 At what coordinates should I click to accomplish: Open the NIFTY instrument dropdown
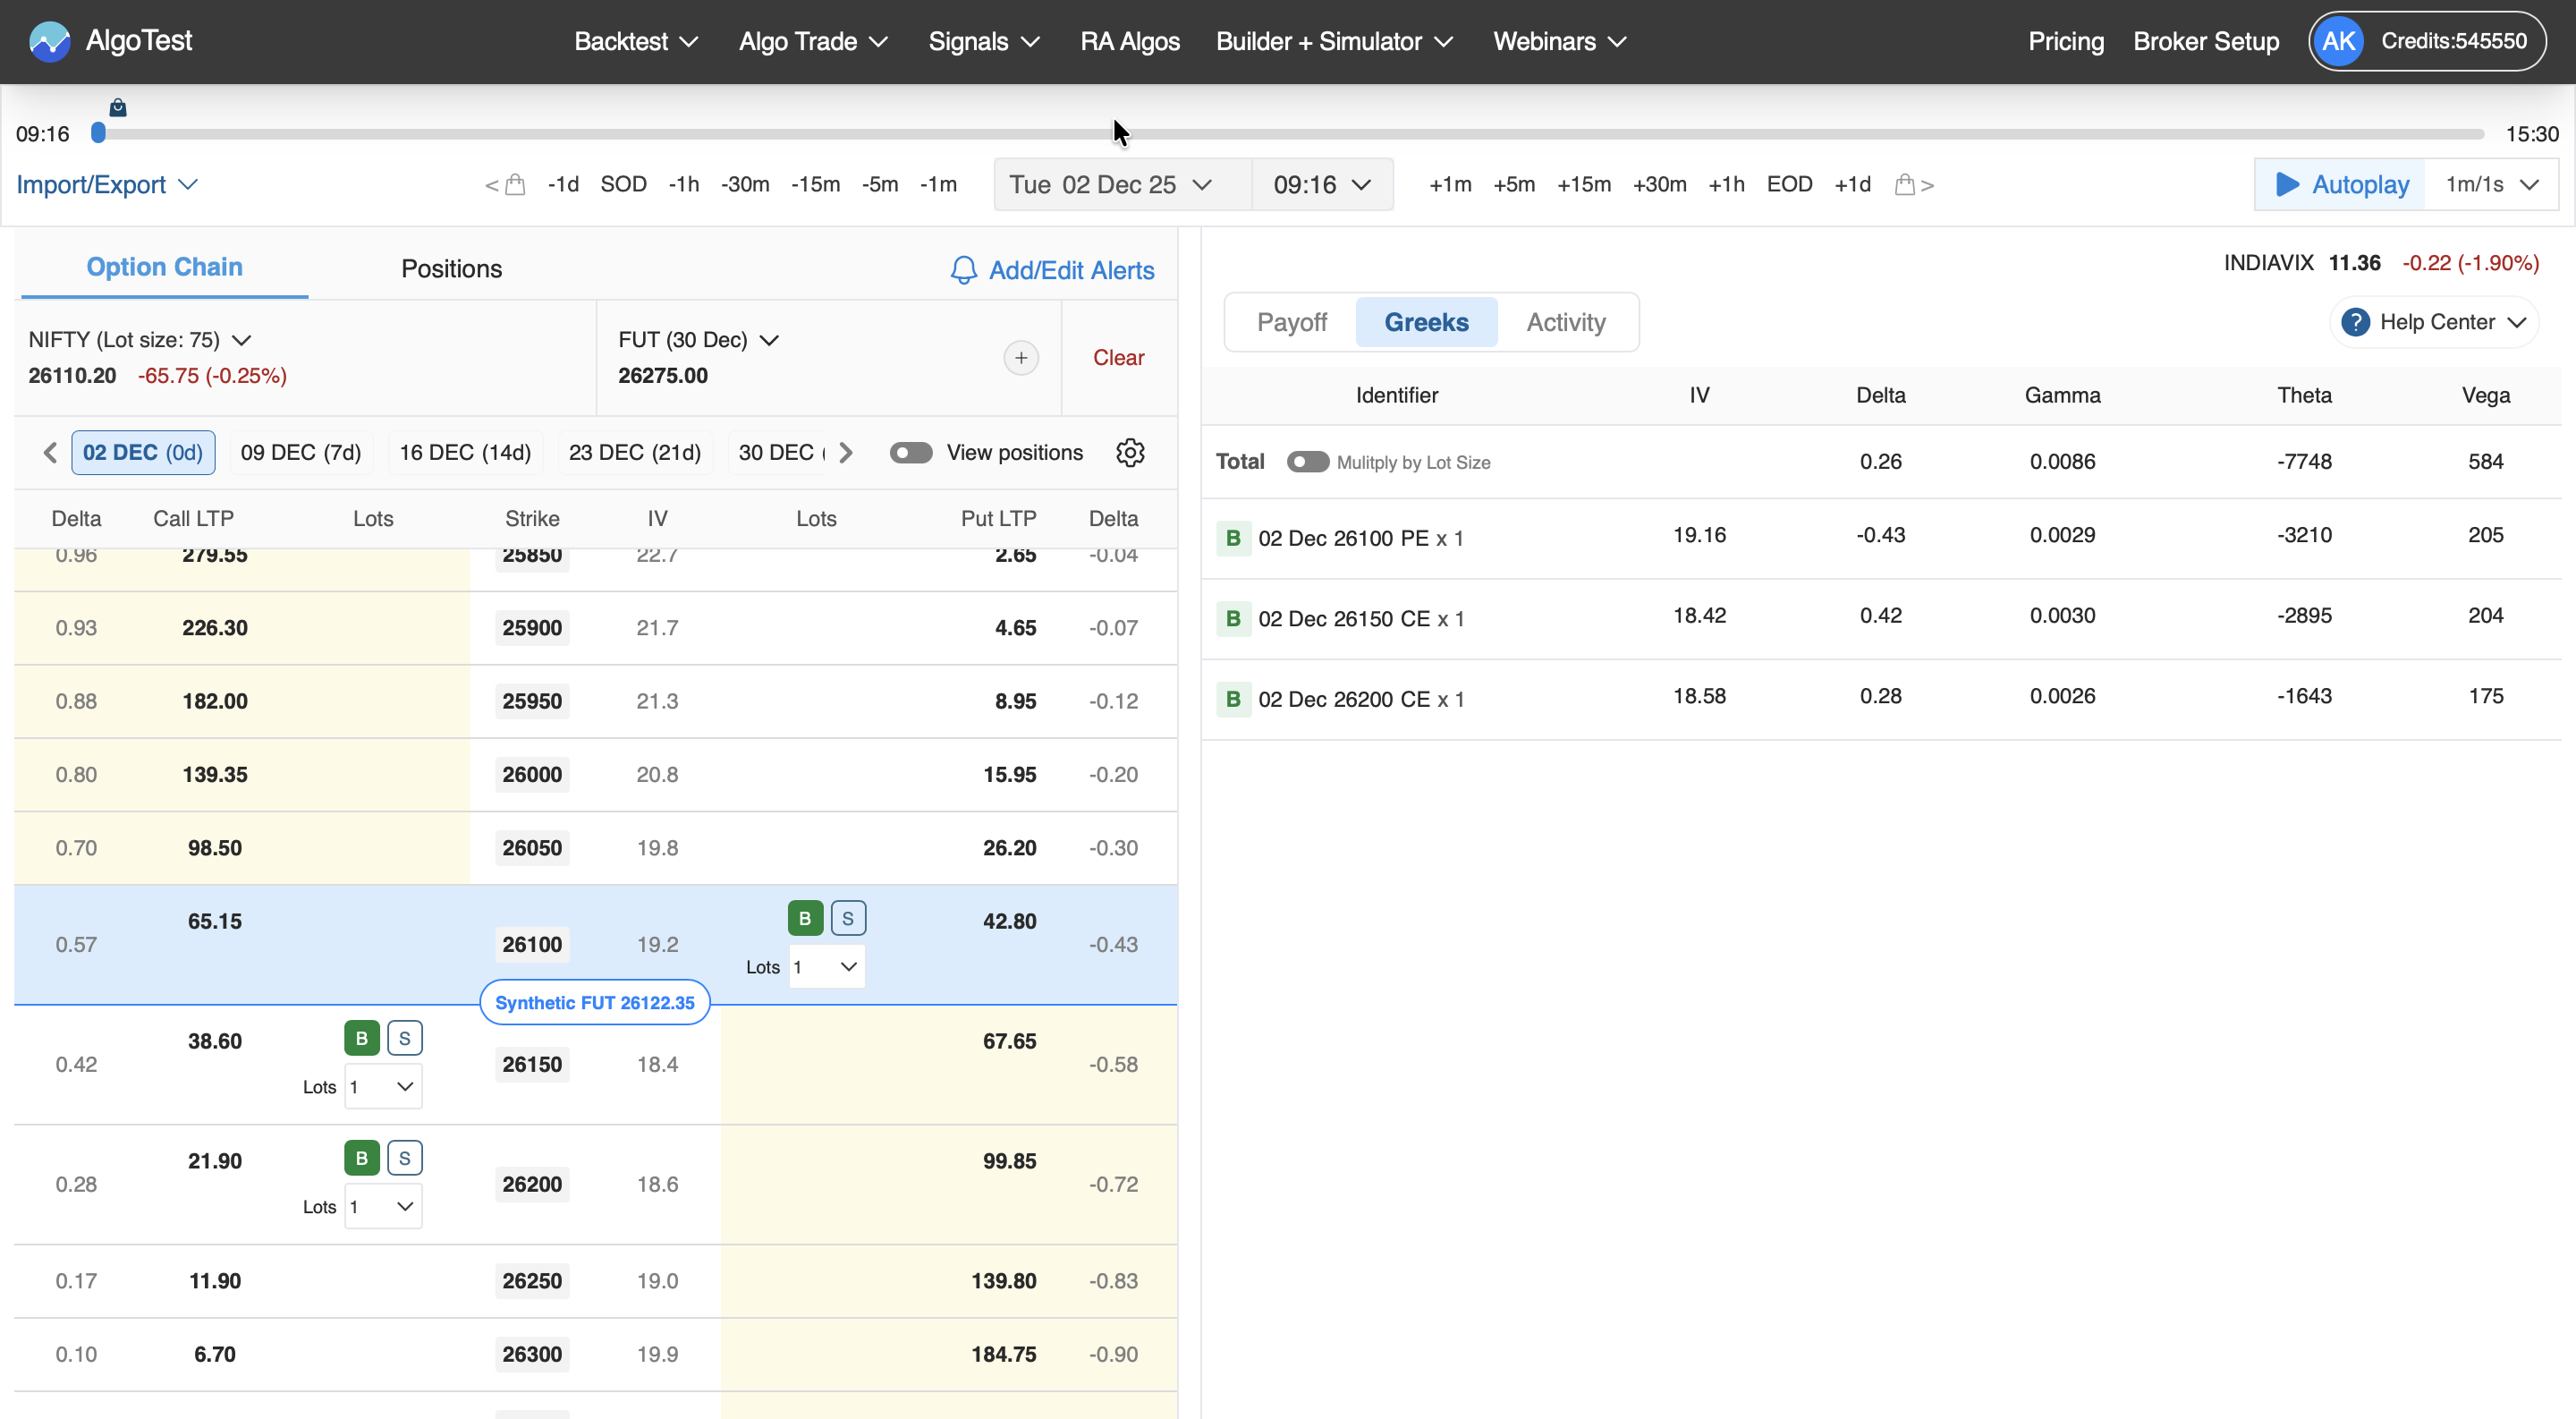[140, 340]
